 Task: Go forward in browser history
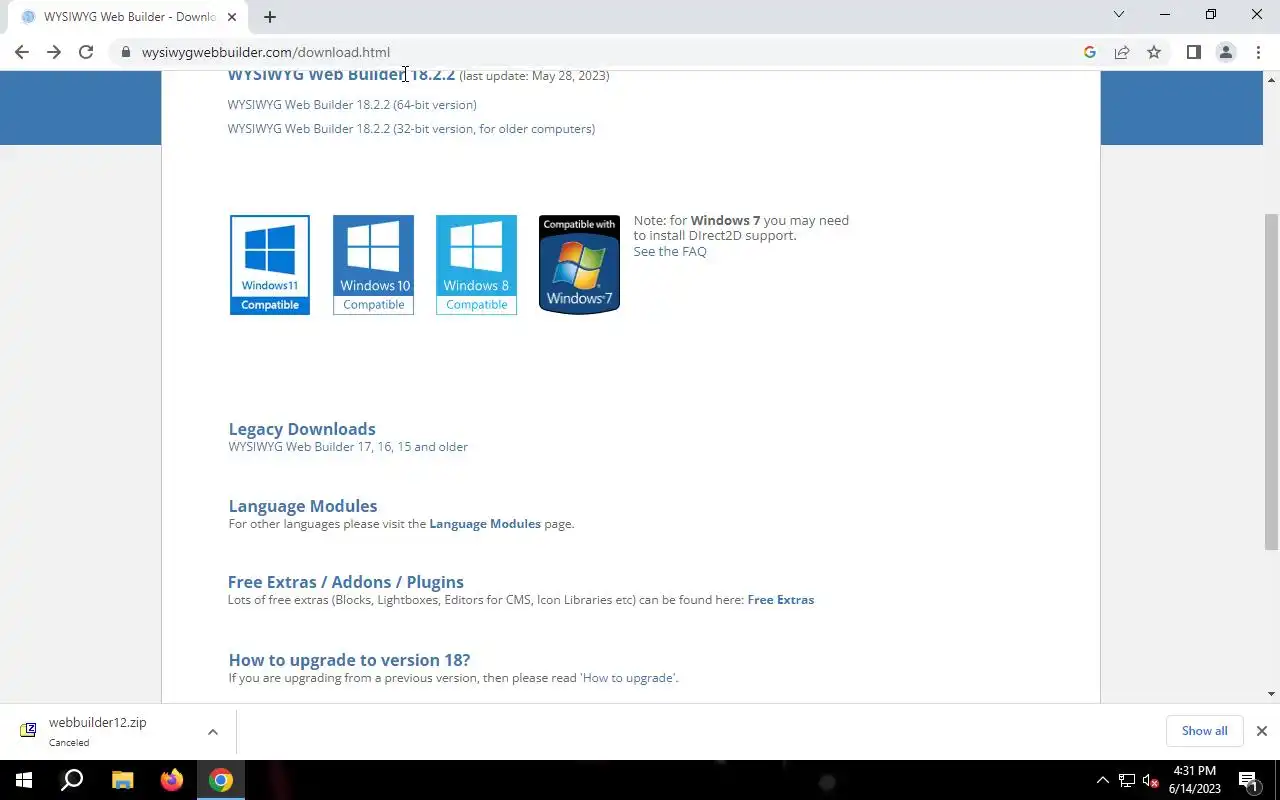tap(54, 52)
